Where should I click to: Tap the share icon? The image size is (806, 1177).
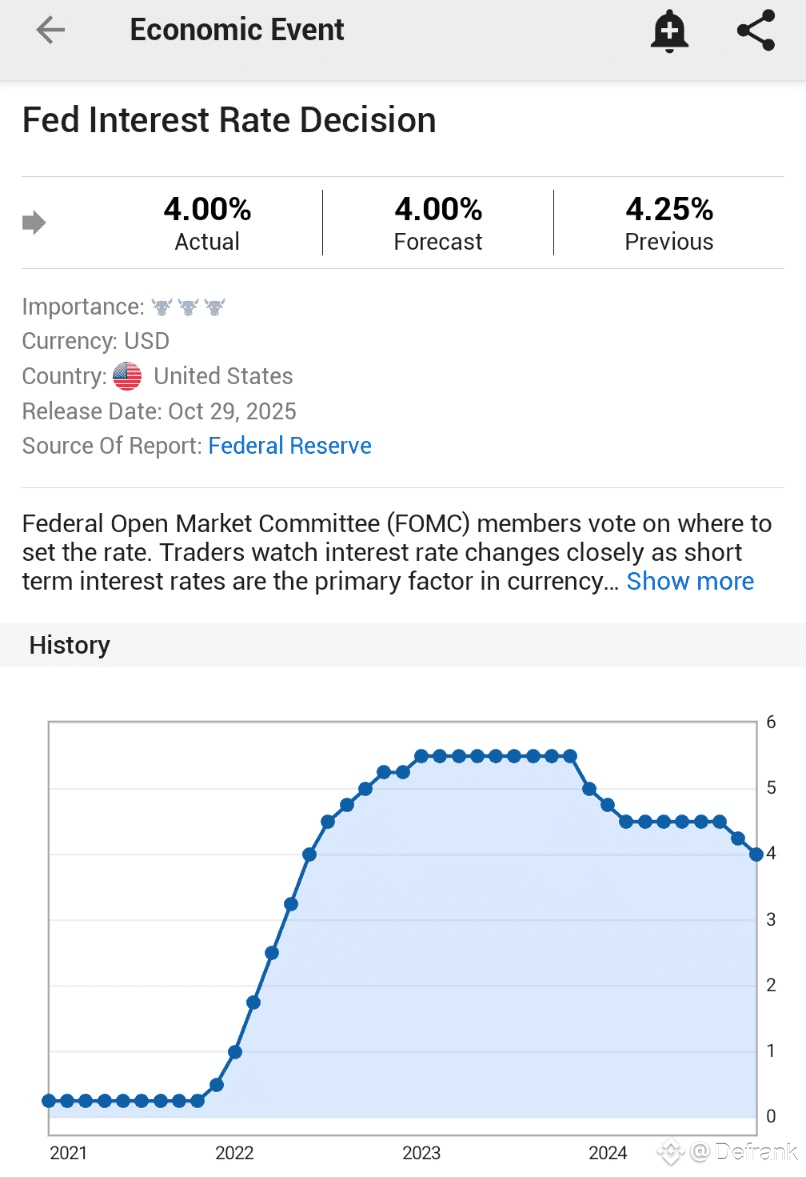756,31
